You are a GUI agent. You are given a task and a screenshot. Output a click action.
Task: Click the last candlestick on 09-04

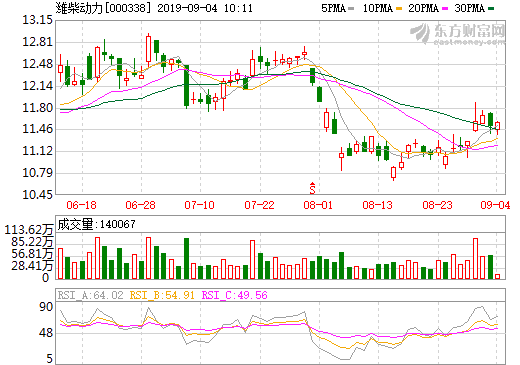[x=497, y=127]
